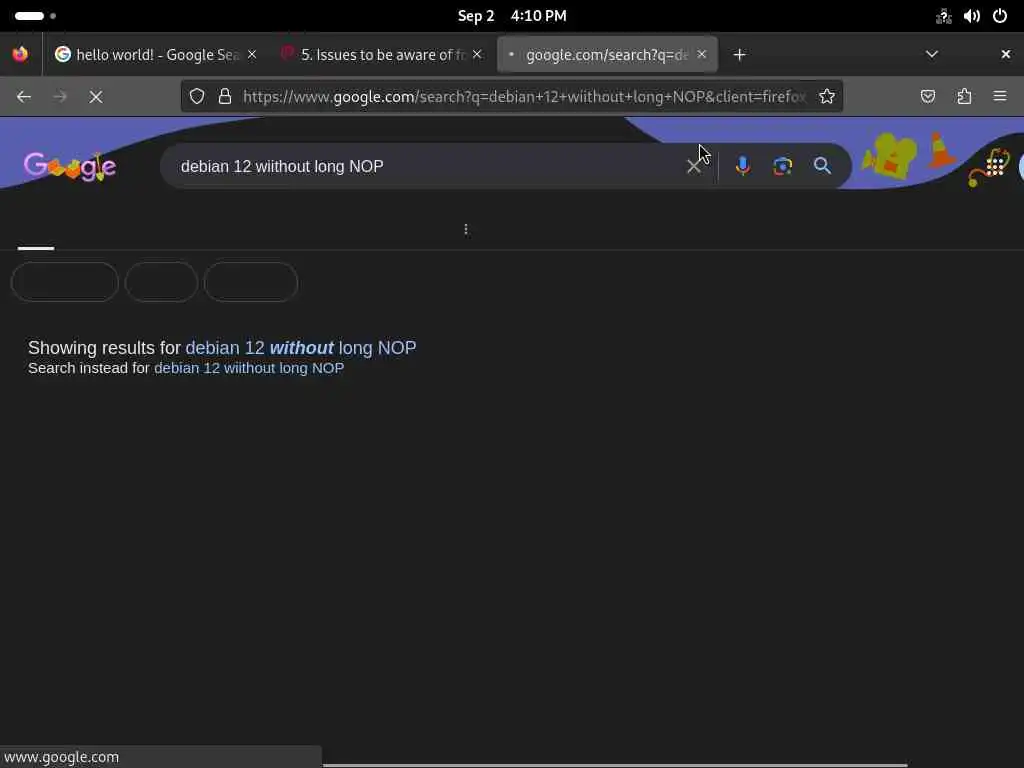Go back to the previous page
The width and height of the screenshot is (1024, 768).
[24, 97]
